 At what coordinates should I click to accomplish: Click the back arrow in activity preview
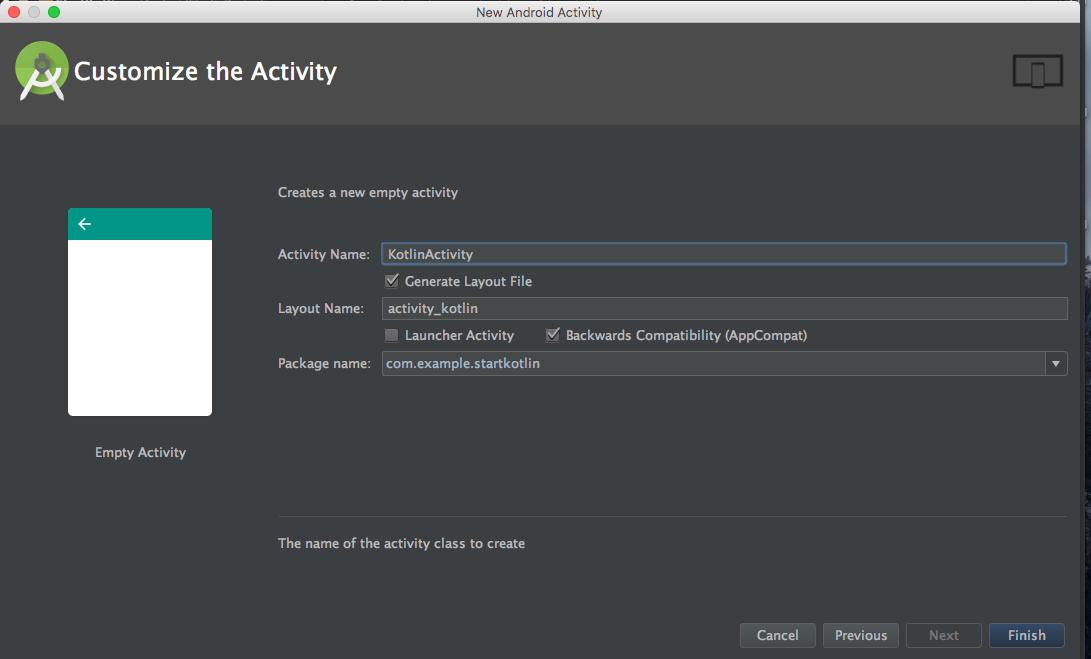click(85, 224)
